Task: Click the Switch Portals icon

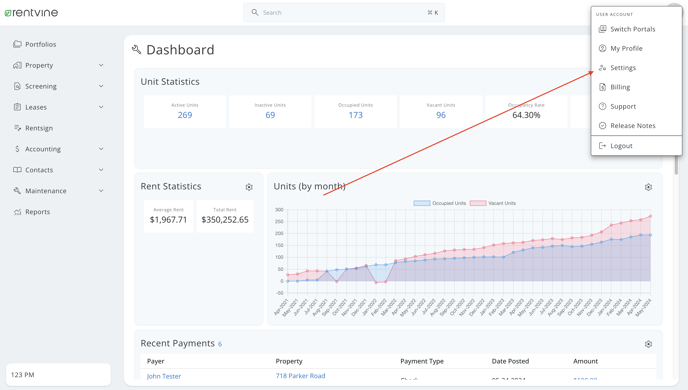Action: (x=602, y=29)
